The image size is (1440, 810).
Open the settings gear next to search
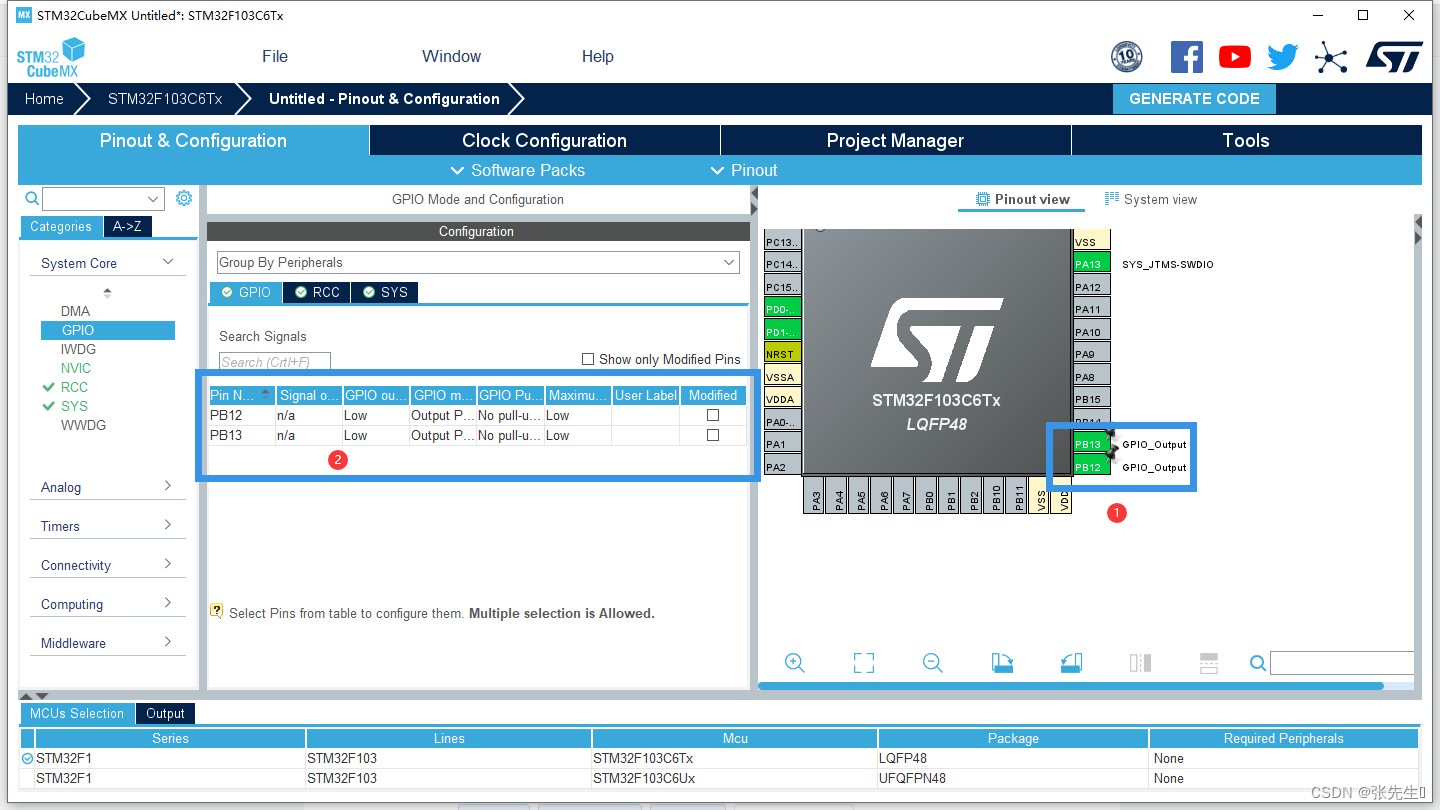pos(184,198)
